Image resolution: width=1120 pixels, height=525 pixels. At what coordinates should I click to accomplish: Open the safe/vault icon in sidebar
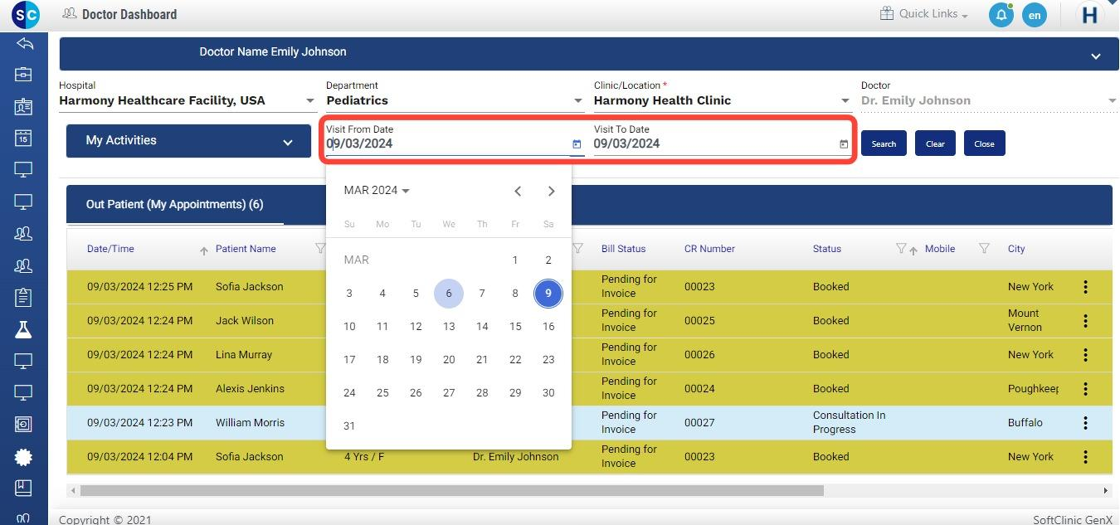(24, 424)
